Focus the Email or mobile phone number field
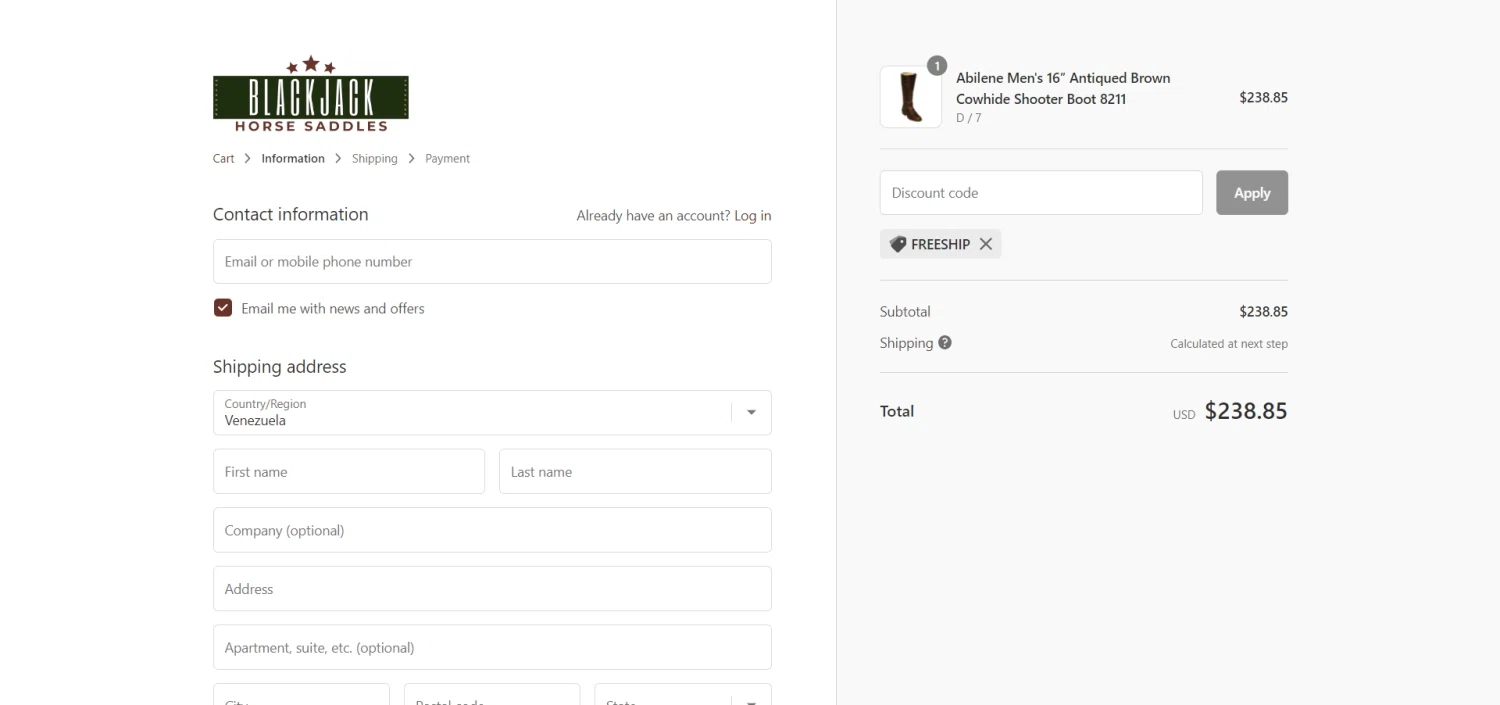 492,261
